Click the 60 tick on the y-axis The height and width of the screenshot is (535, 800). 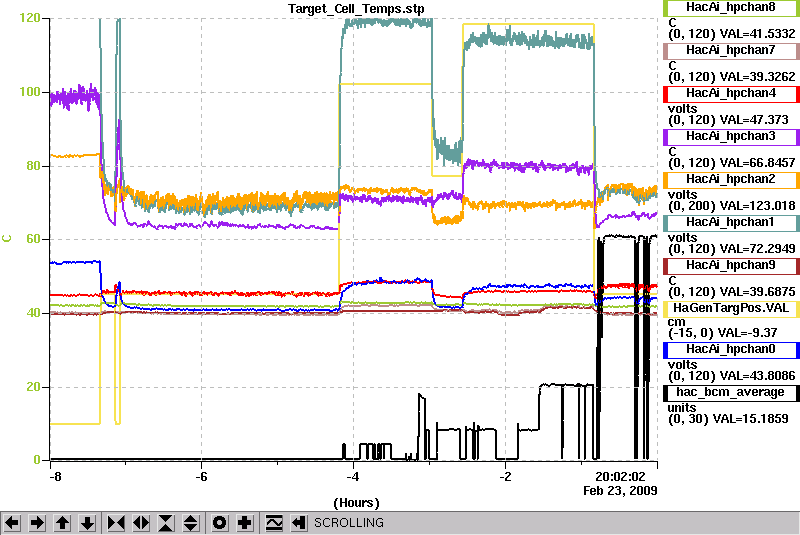(33, 239)
